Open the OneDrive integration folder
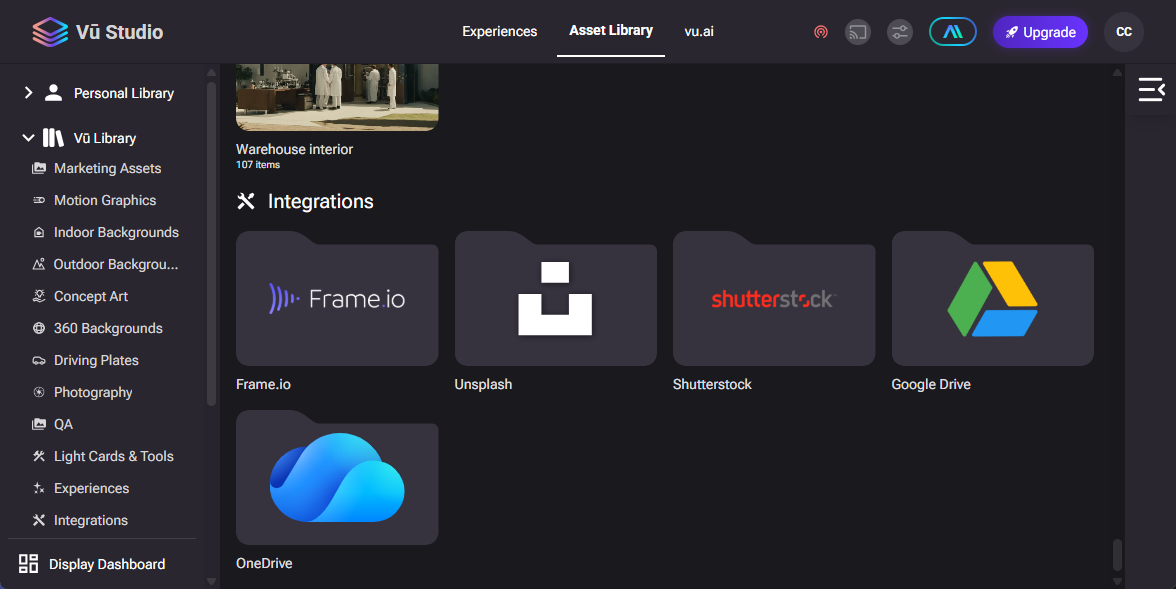Screen dimensions: 1176x589 pyautogui.click(x=337, y=477)
